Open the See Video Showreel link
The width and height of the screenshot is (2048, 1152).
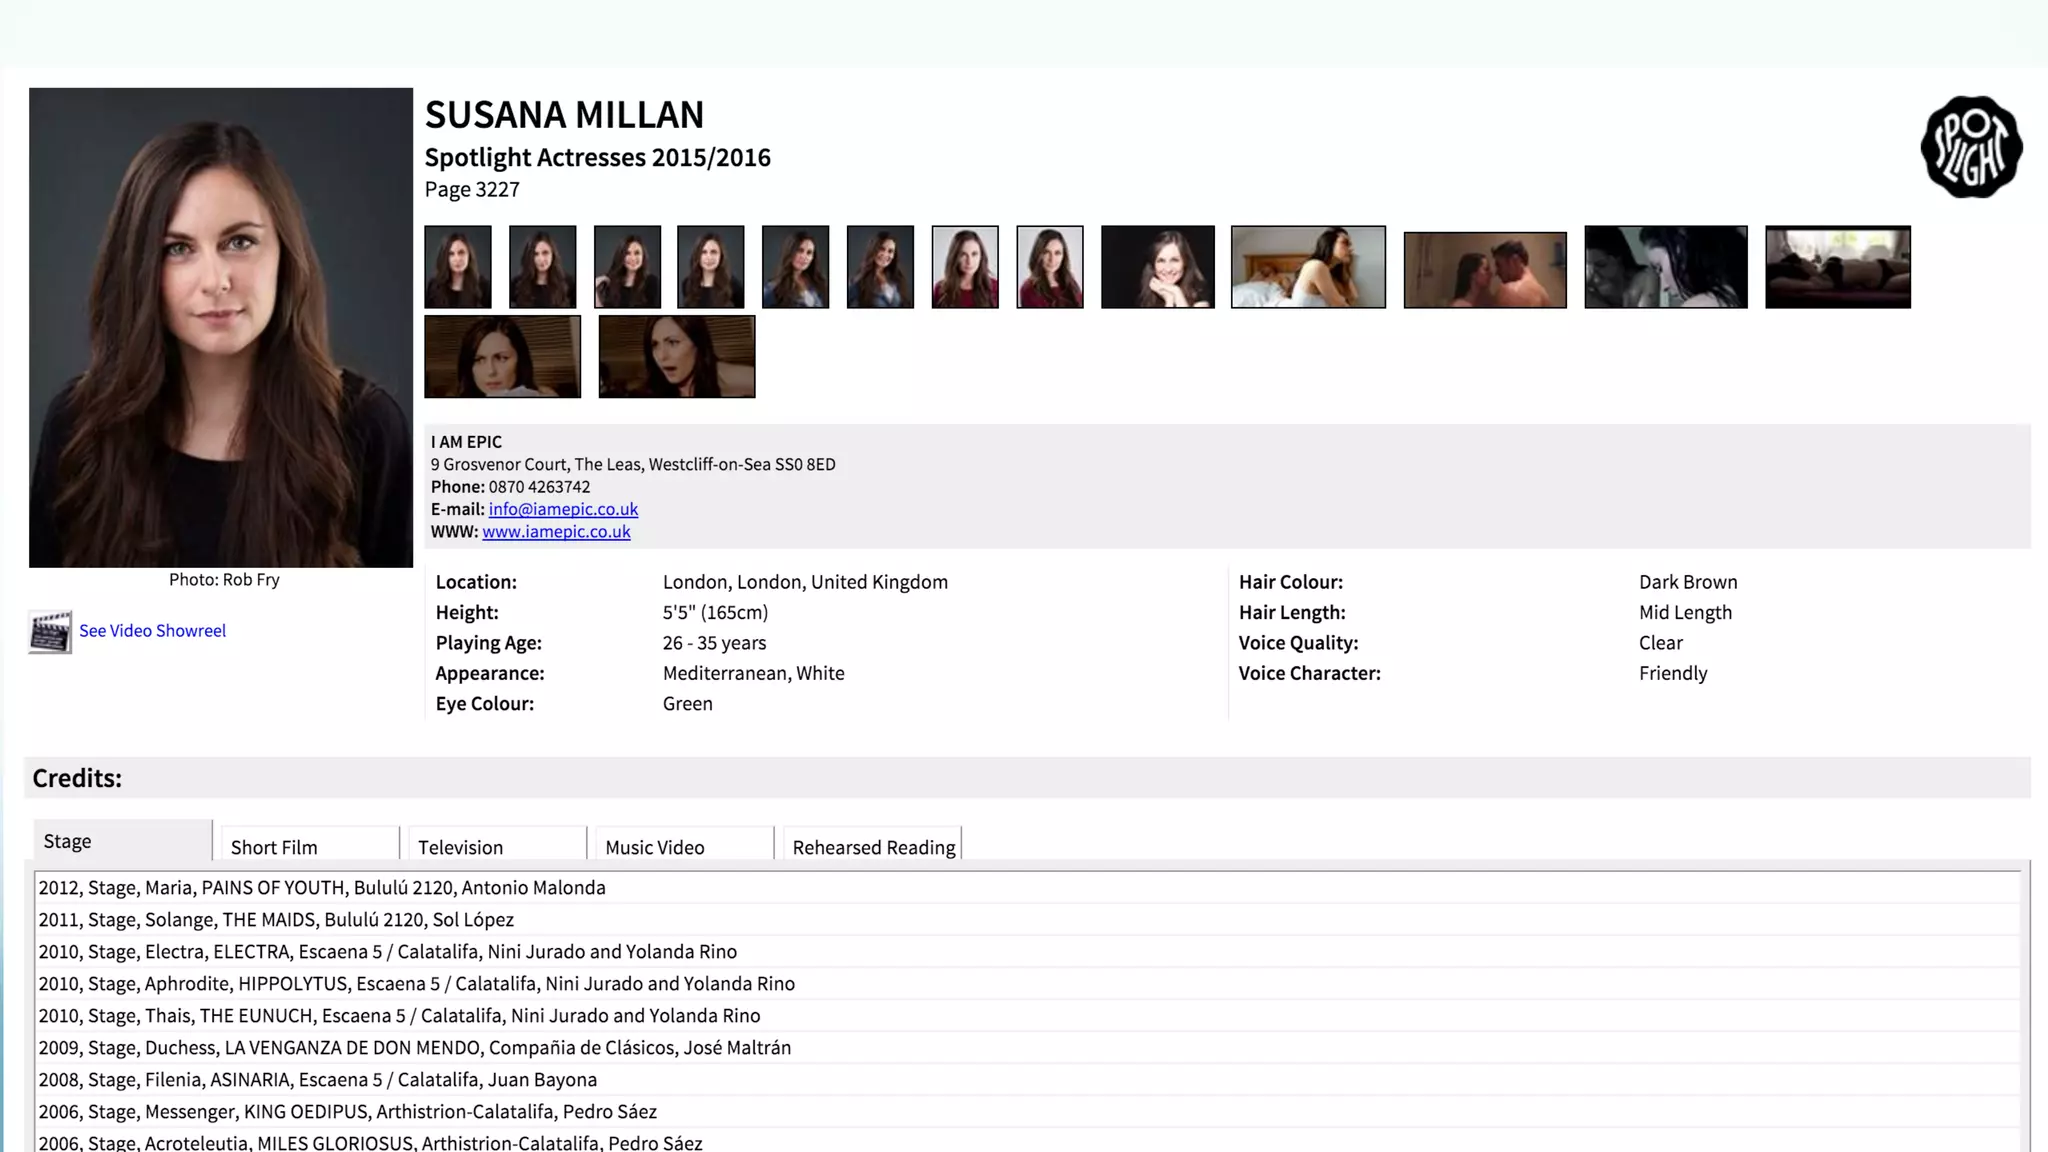[x=152, y=631]
